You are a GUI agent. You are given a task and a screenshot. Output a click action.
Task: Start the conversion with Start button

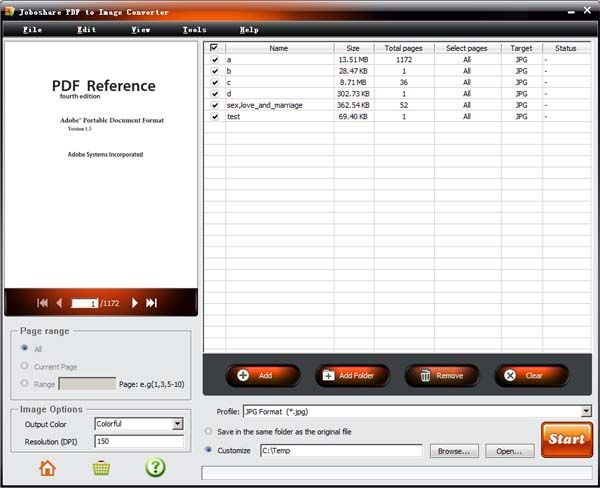[567, 439]
